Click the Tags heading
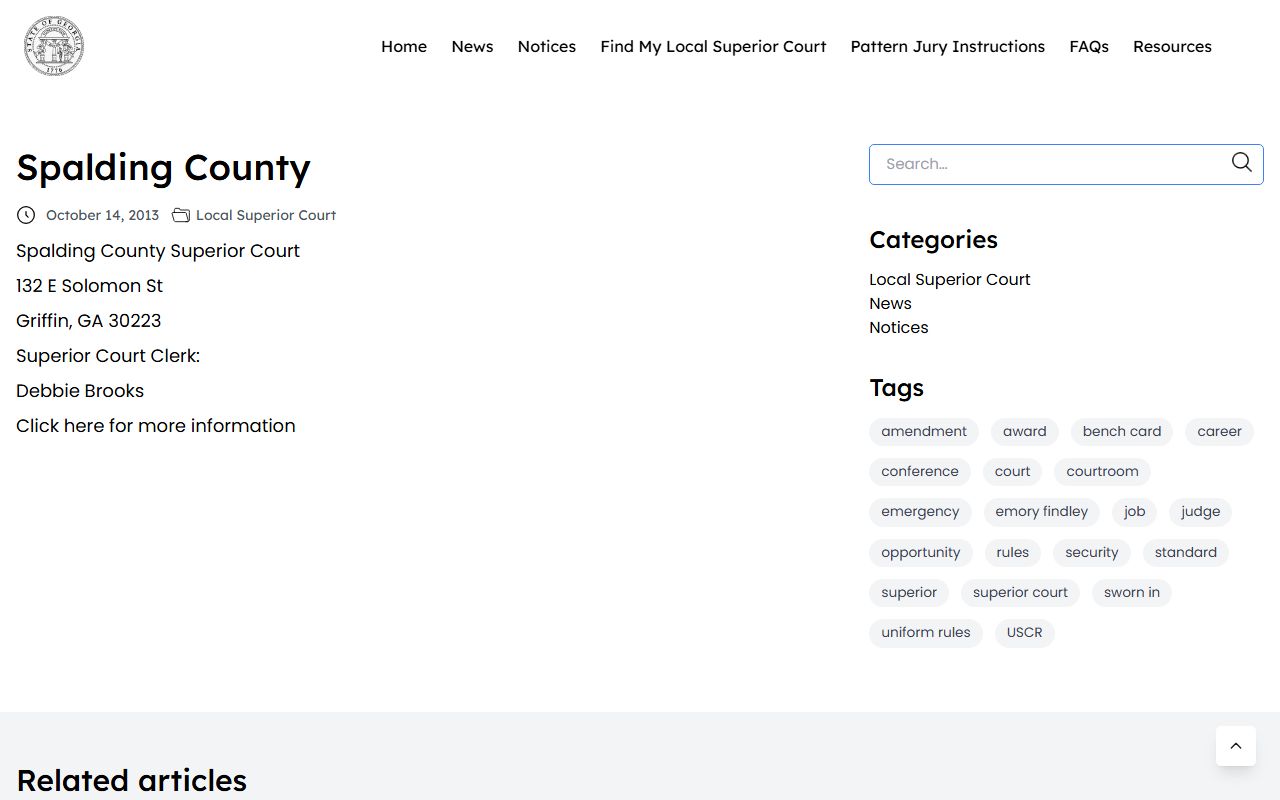The image size is (1280, 800). point(897,388)
